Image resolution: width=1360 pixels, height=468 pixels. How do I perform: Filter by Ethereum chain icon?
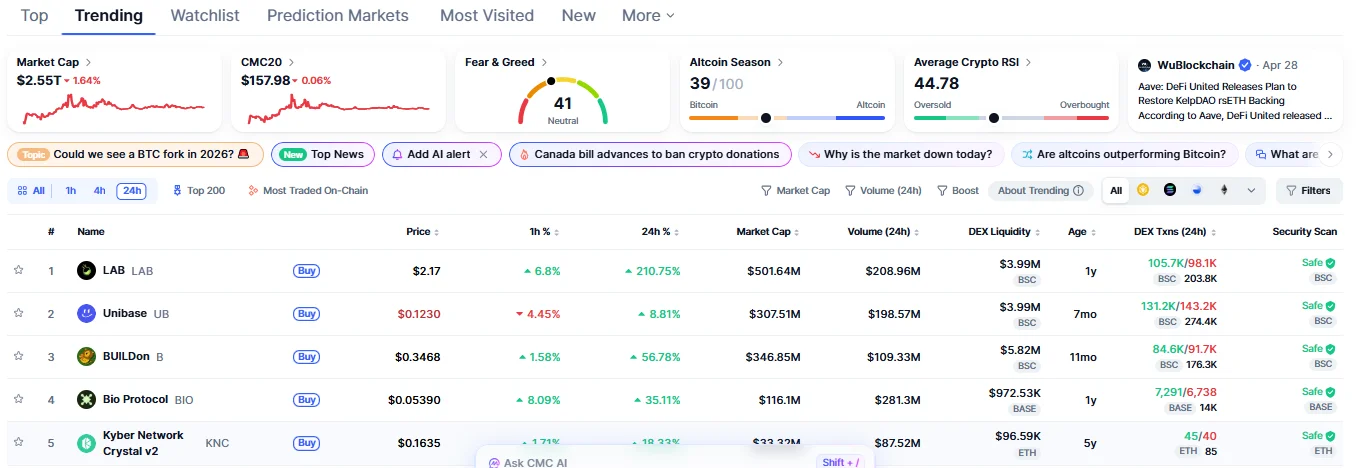pyautogui.click(x=1224, y=190)
